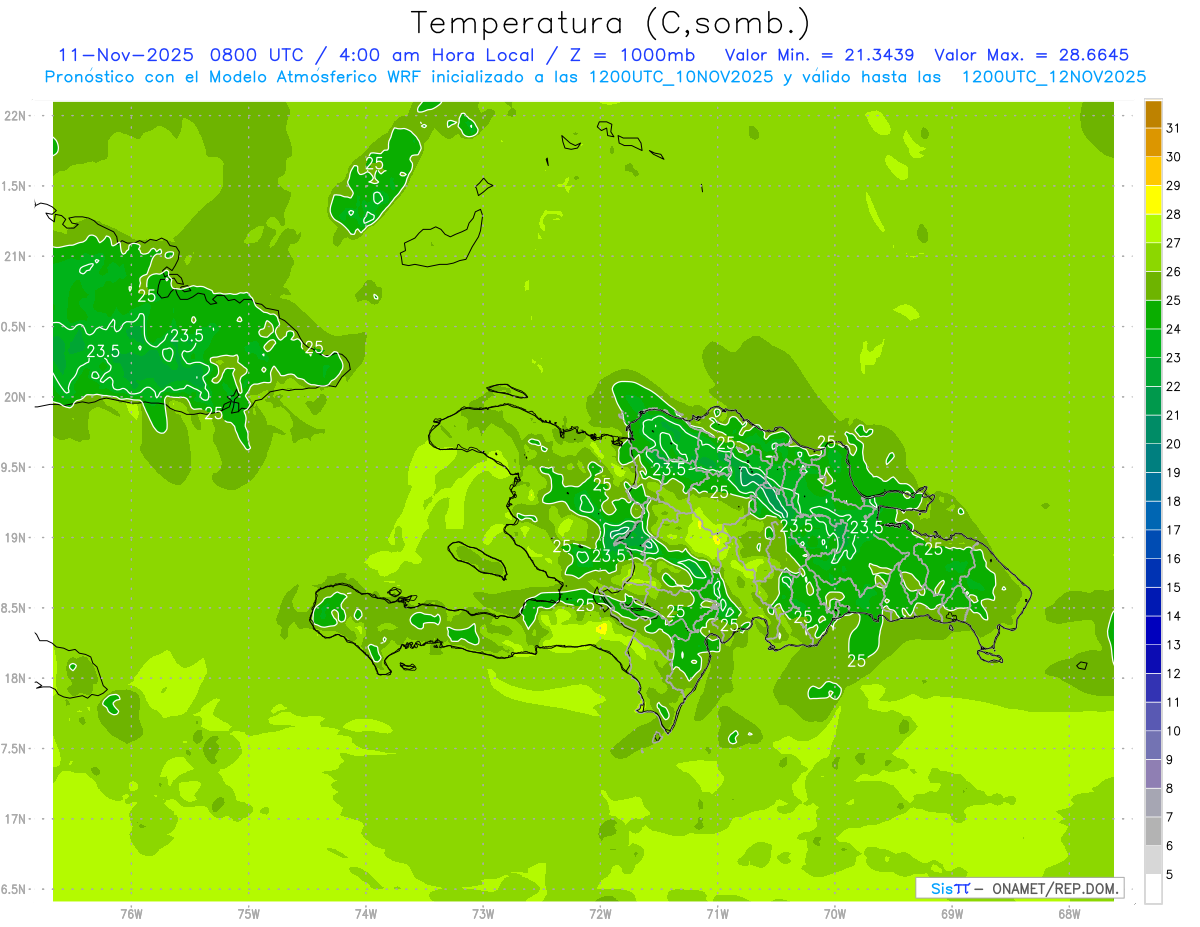Click the 72W longitude axis label
The height and width of the screenshot is (927, 1200).
[600, 913]
